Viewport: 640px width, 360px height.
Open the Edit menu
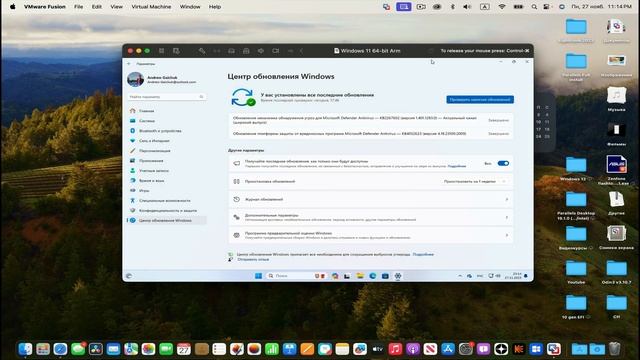pos(96,7)
